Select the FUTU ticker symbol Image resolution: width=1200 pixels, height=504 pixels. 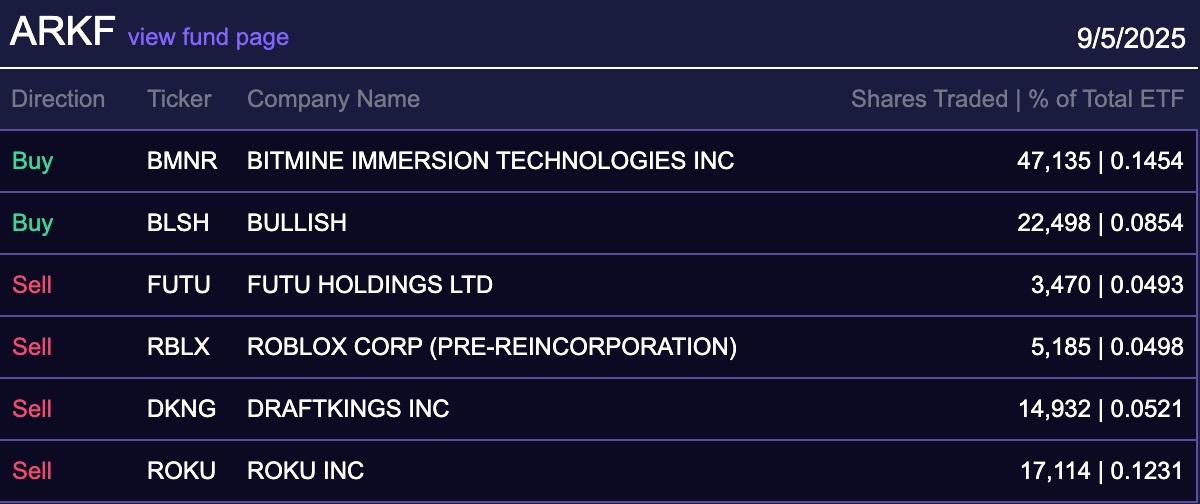pyautogui.click(x=178, y=285)
